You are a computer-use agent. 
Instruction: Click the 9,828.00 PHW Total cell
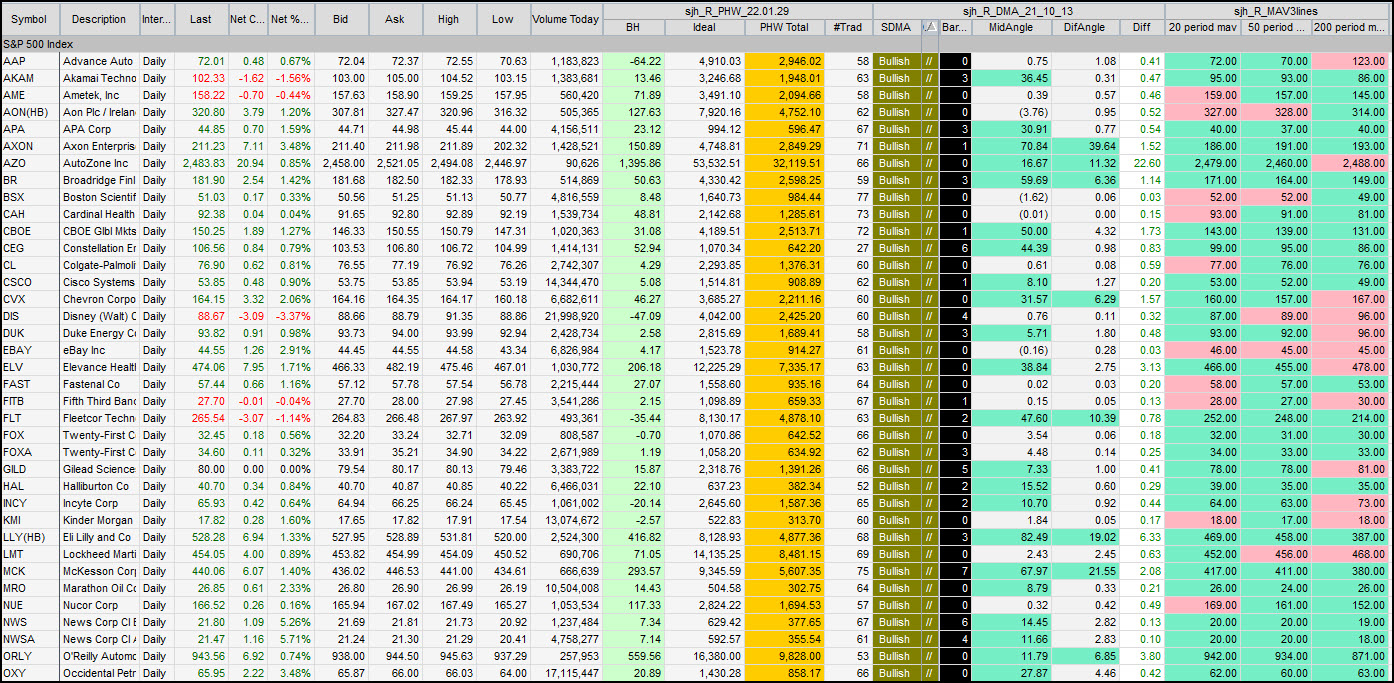tap(784, 657)
